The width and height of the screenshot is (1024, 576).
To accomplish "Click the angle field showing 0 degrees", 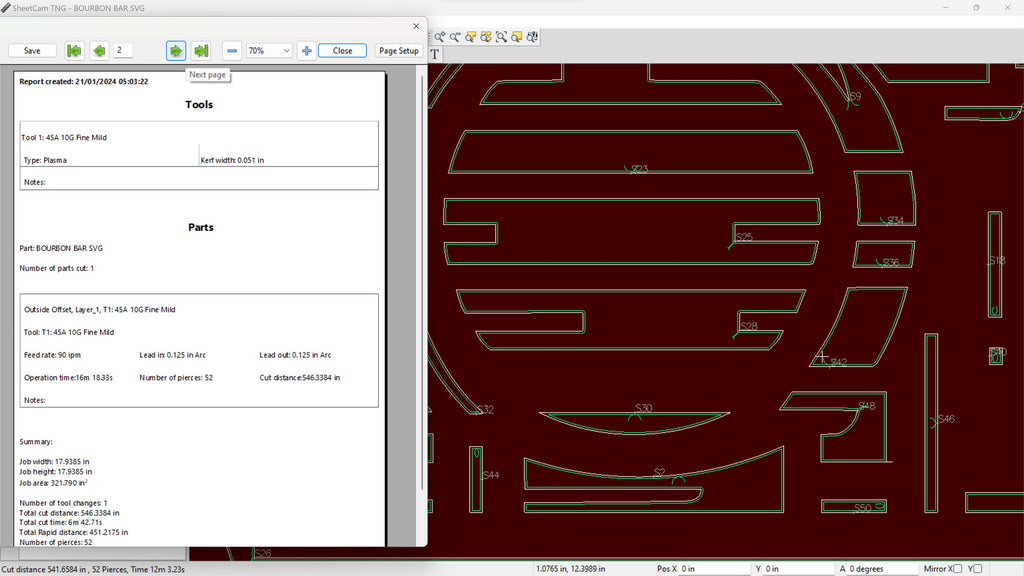I will [x=882, y=569].
